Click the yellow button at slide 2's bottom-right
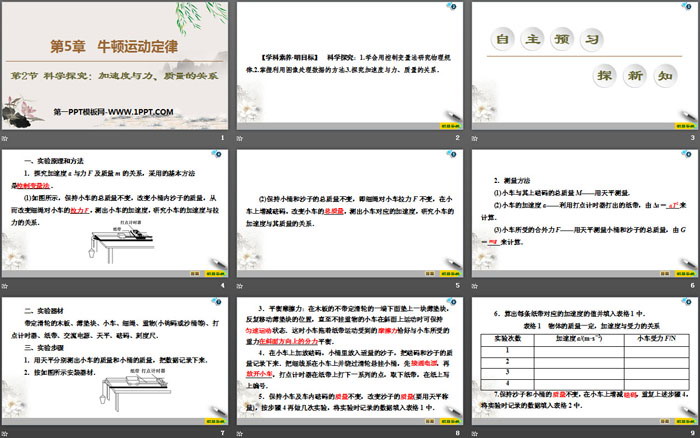The width and height of the screenshot is (700, 438). 444,126
